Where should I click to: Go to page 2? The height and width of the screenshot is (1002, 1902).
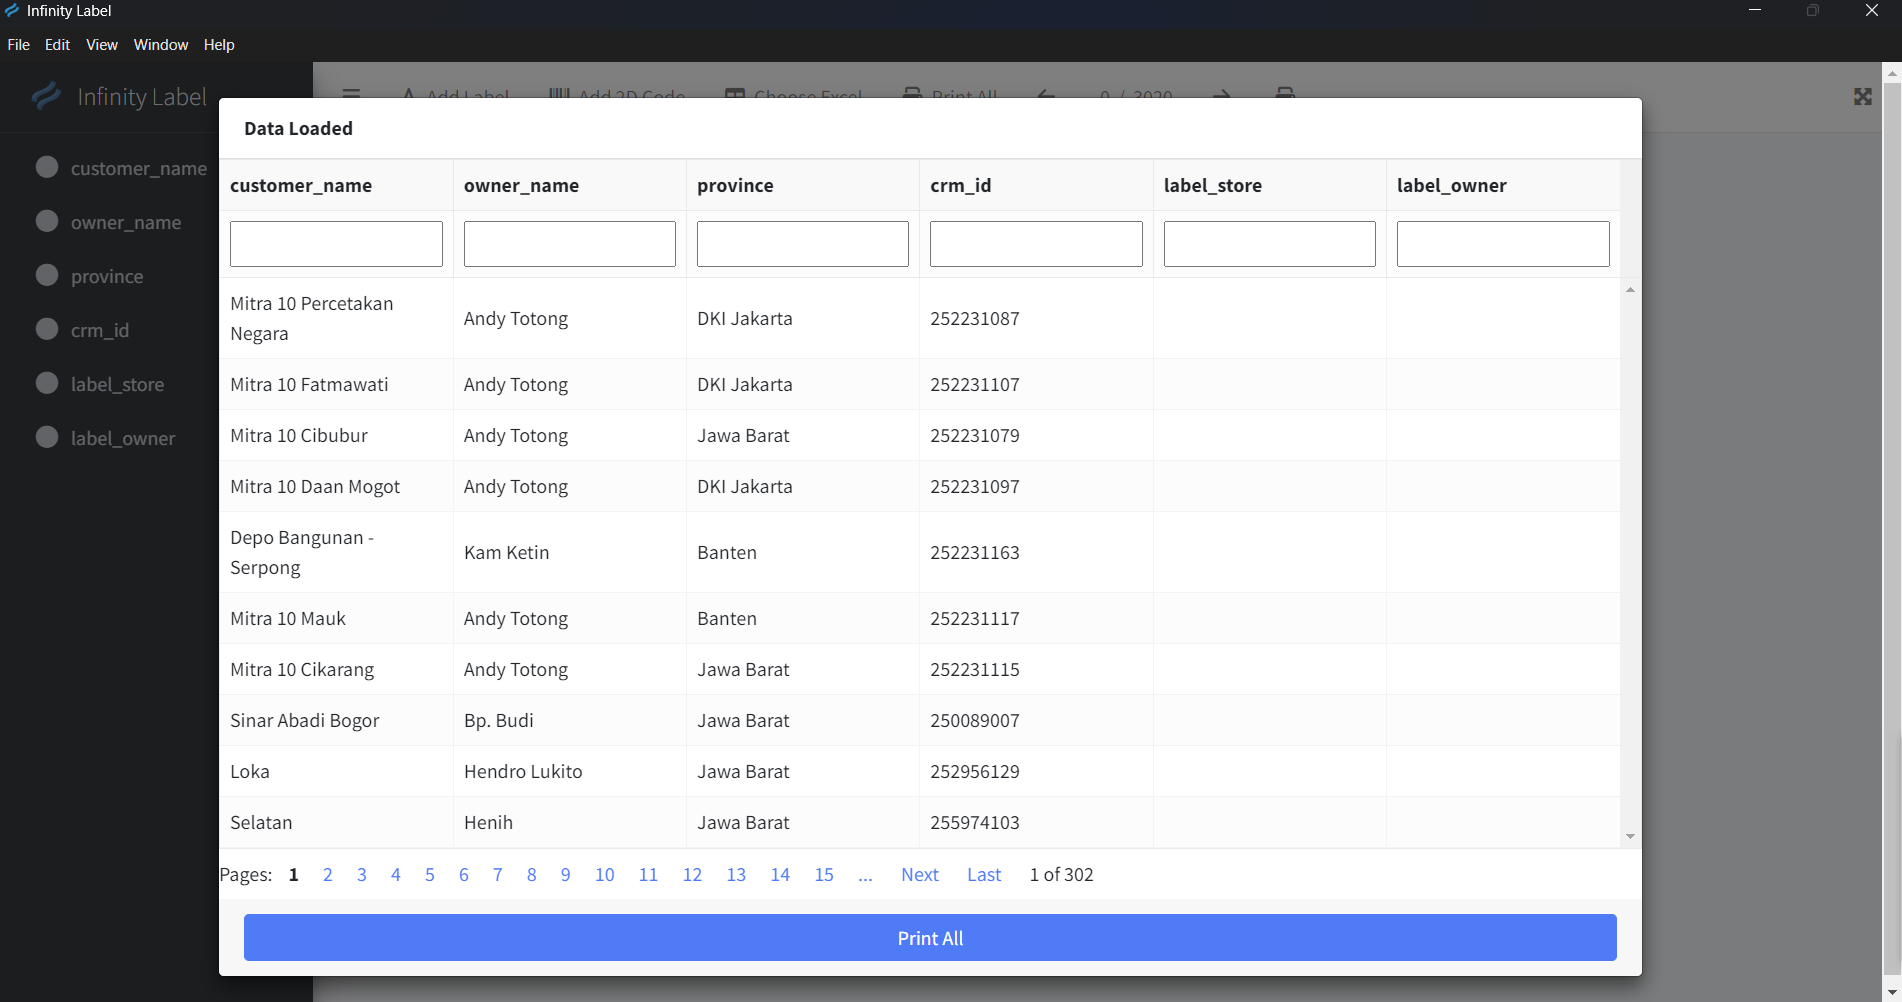(327, 875)
